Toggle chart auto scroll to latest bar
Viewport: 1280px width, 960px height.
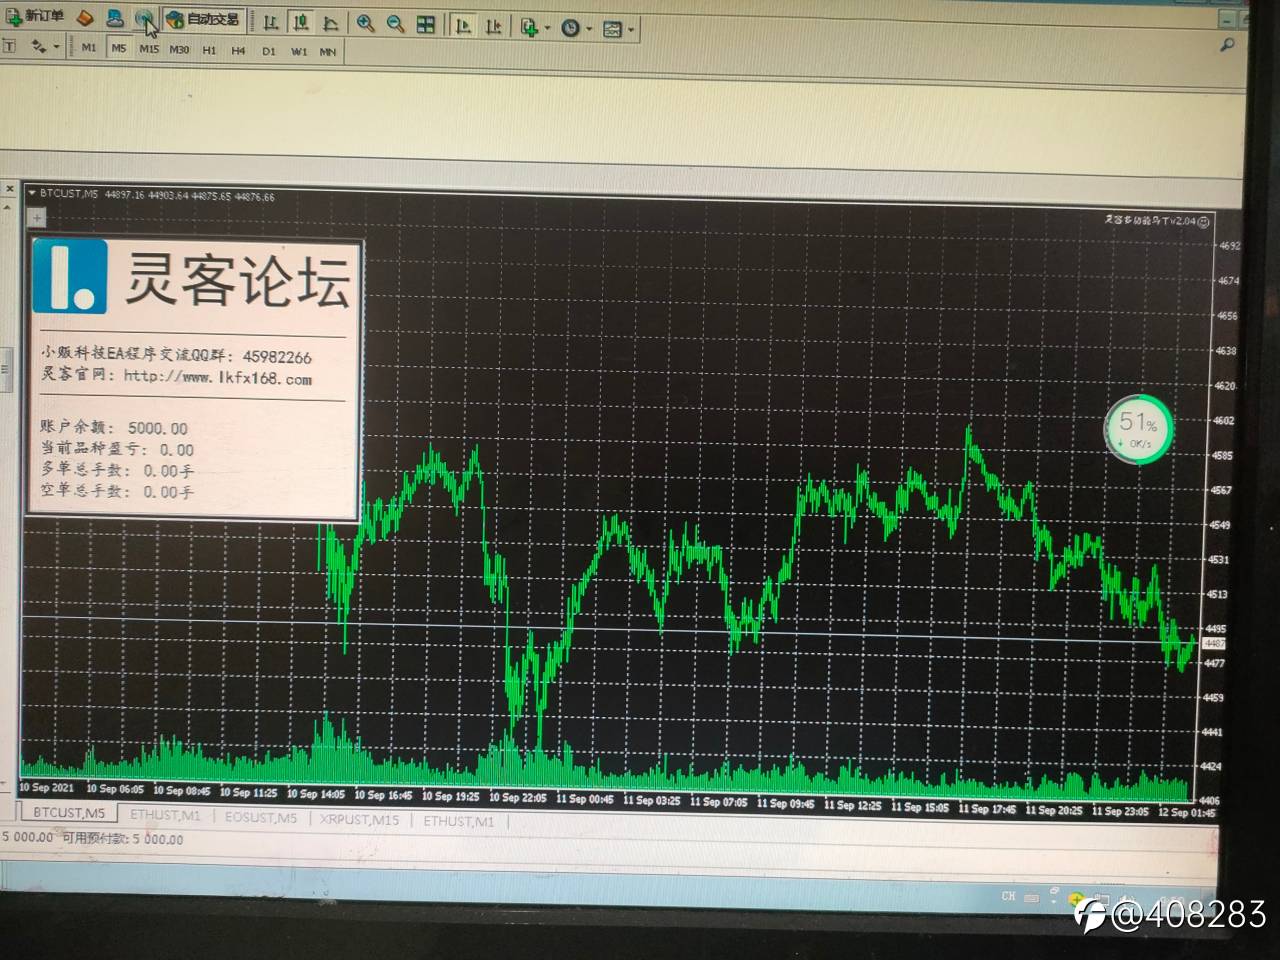pos(463,26)
